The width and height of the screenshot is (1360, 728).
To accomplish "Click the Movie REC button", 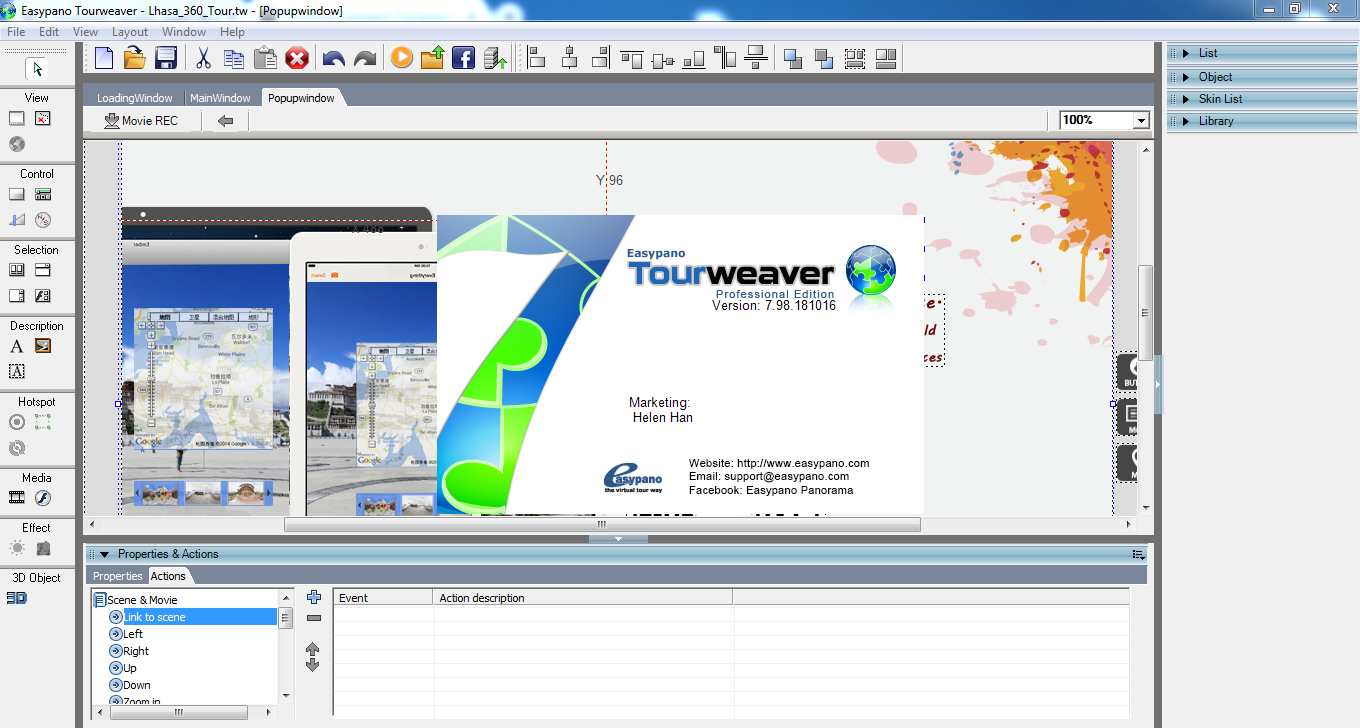I will [x=142, y=121].
